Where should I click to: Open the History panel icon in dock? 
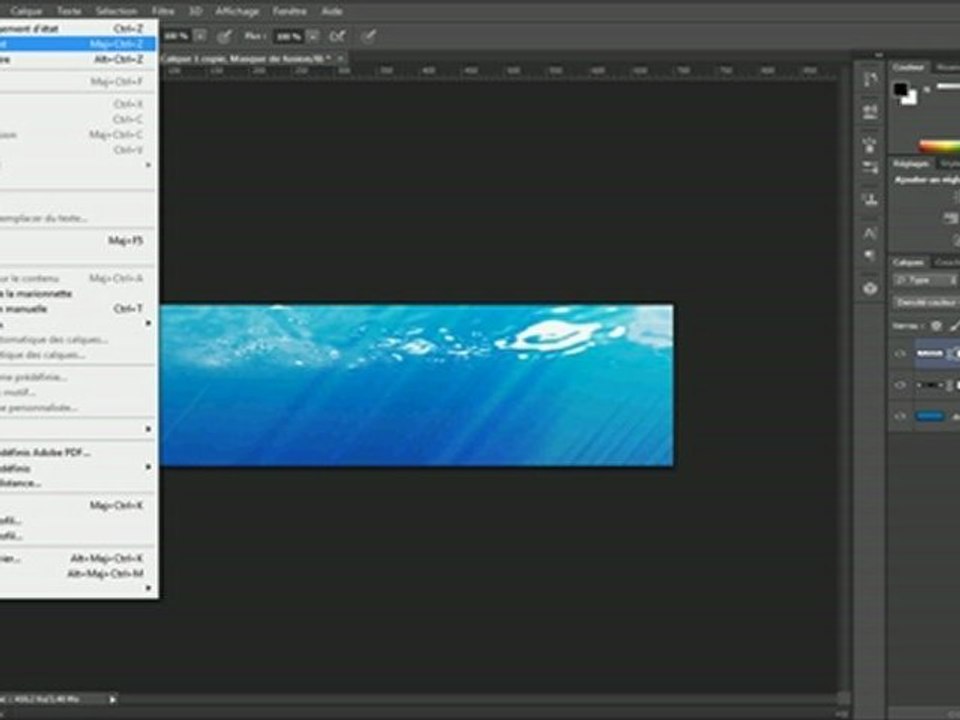[870, 80]
